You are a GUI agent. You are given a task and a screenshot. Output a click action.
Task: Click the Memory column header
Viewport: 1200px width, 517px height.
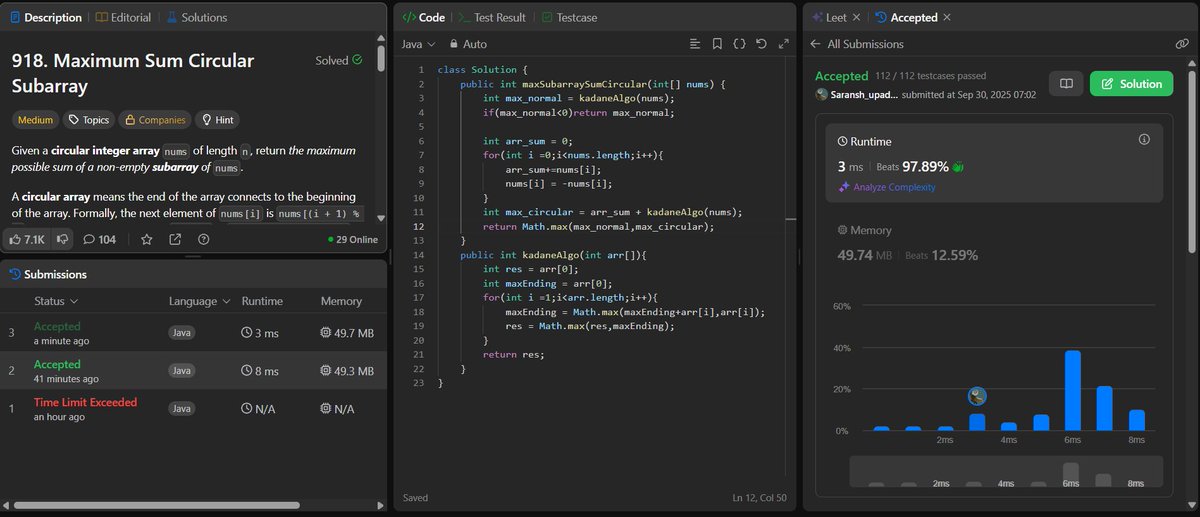coord(341,301)
